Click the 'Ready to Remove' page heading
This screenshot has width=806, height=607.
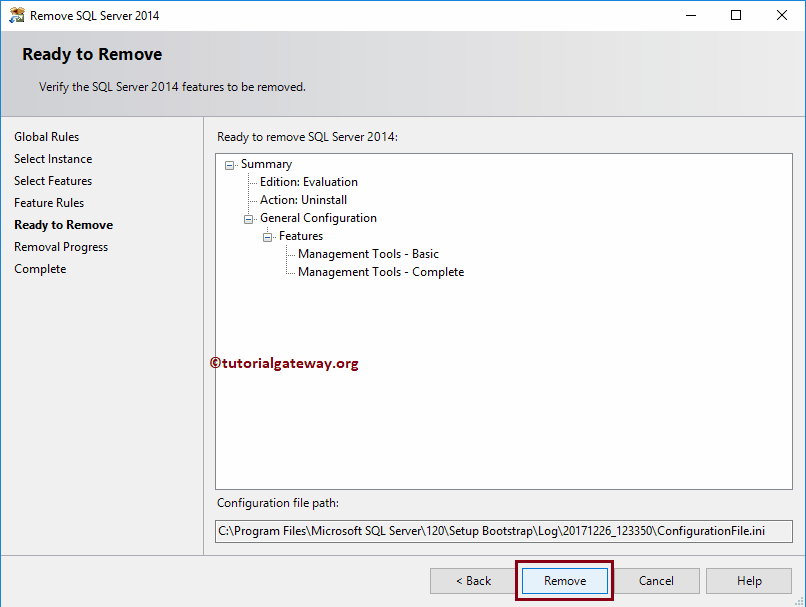pos(92,54)
